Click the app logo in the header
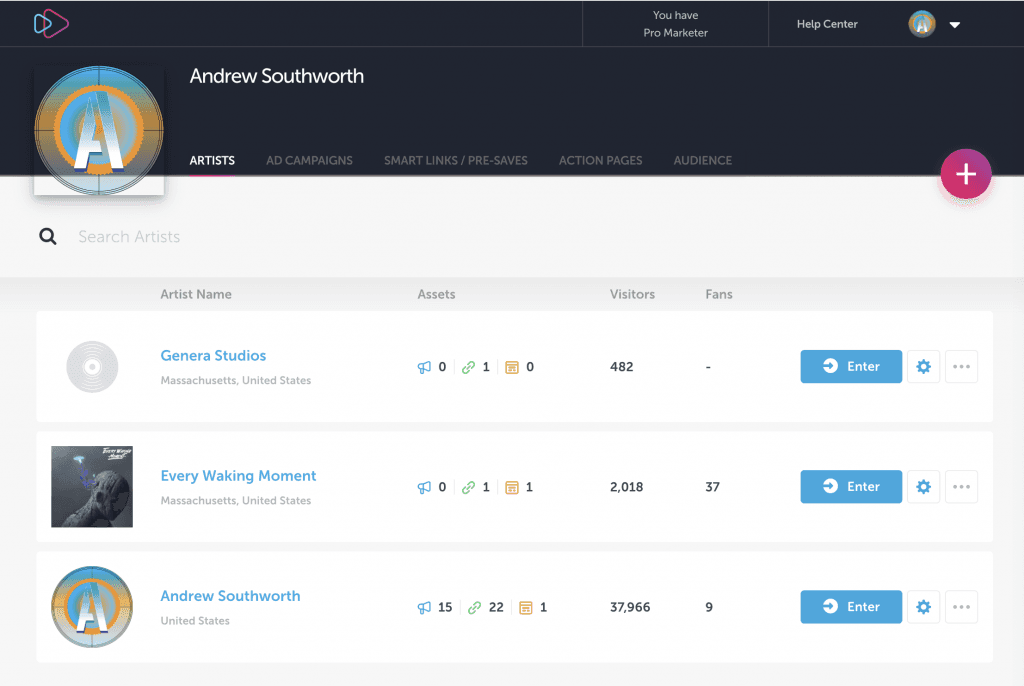The width and height of the screenshot is (1024, 686). tap(51, 24)
